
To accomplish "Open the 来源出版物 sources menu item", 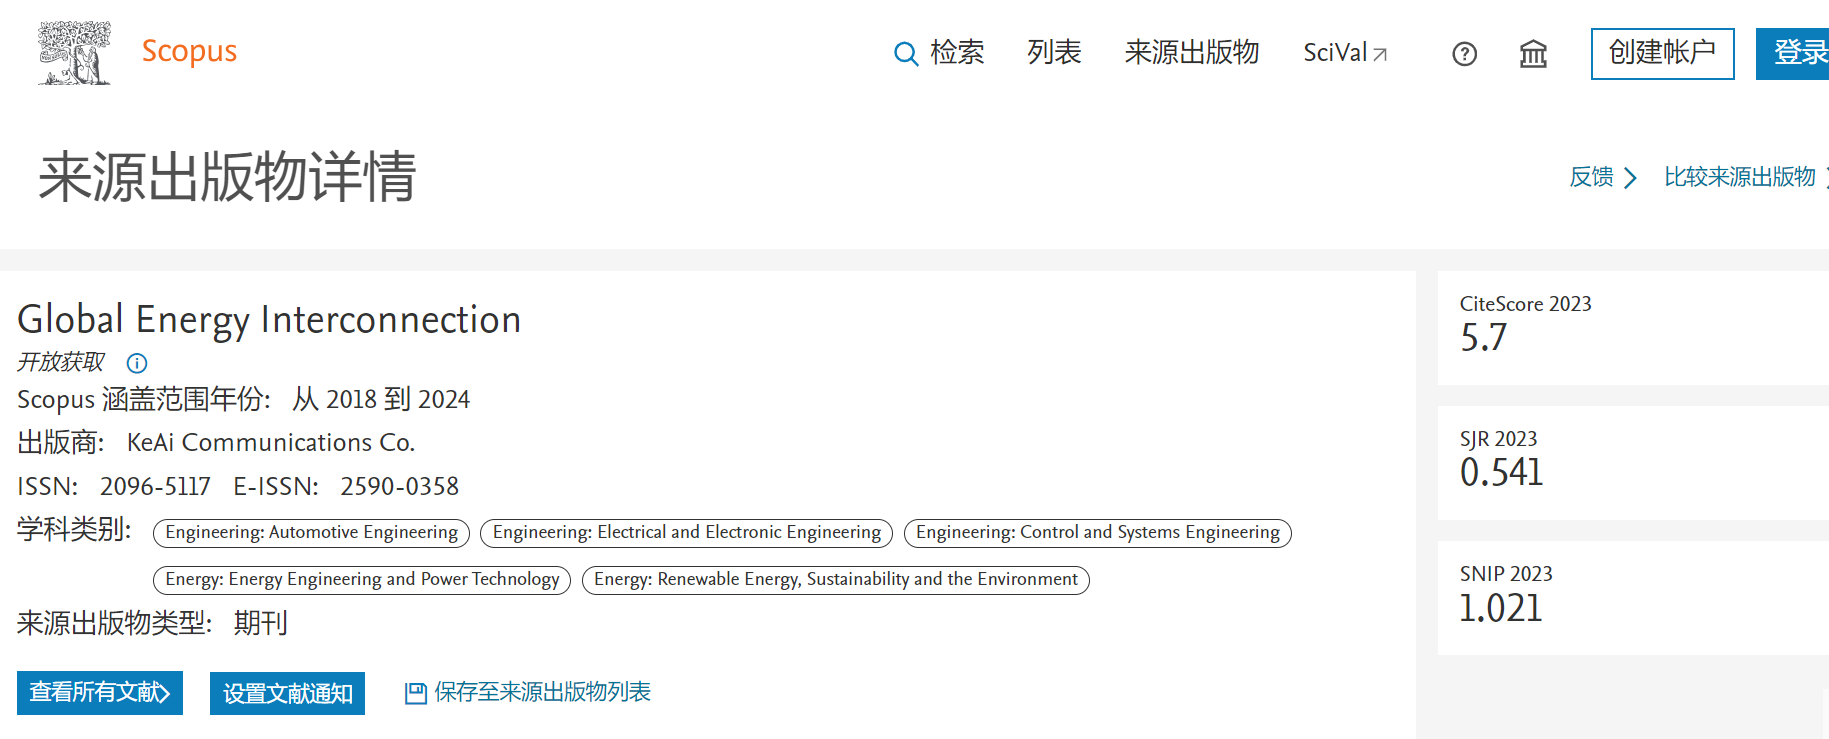I will [1192, 53].
